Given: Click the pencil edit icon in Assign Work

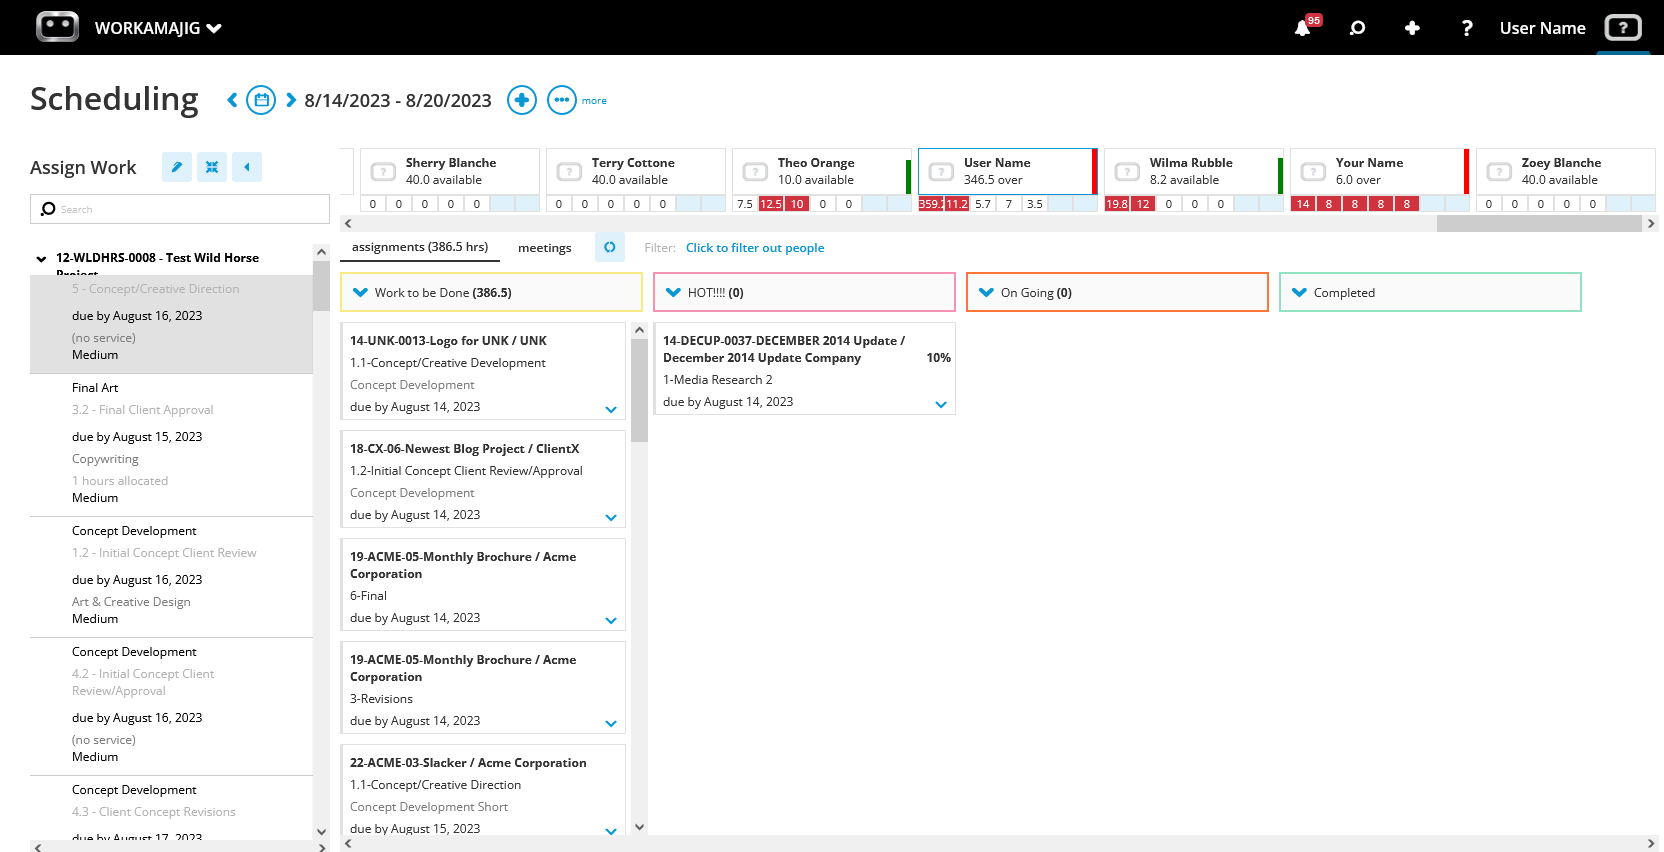Looking at the screenshot, I should pos(177,167).
